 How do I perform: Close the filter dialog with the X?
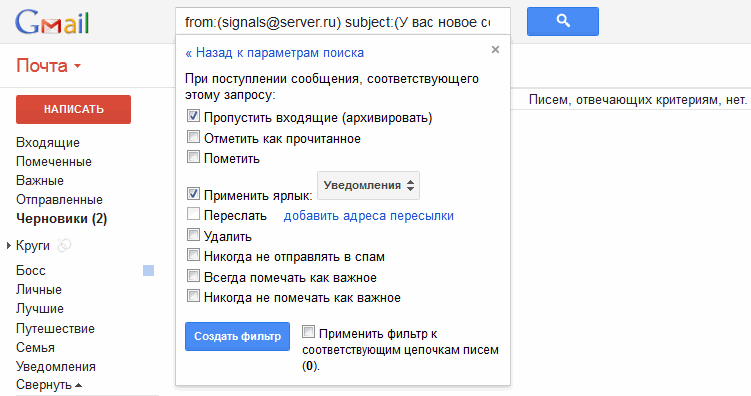495,49
